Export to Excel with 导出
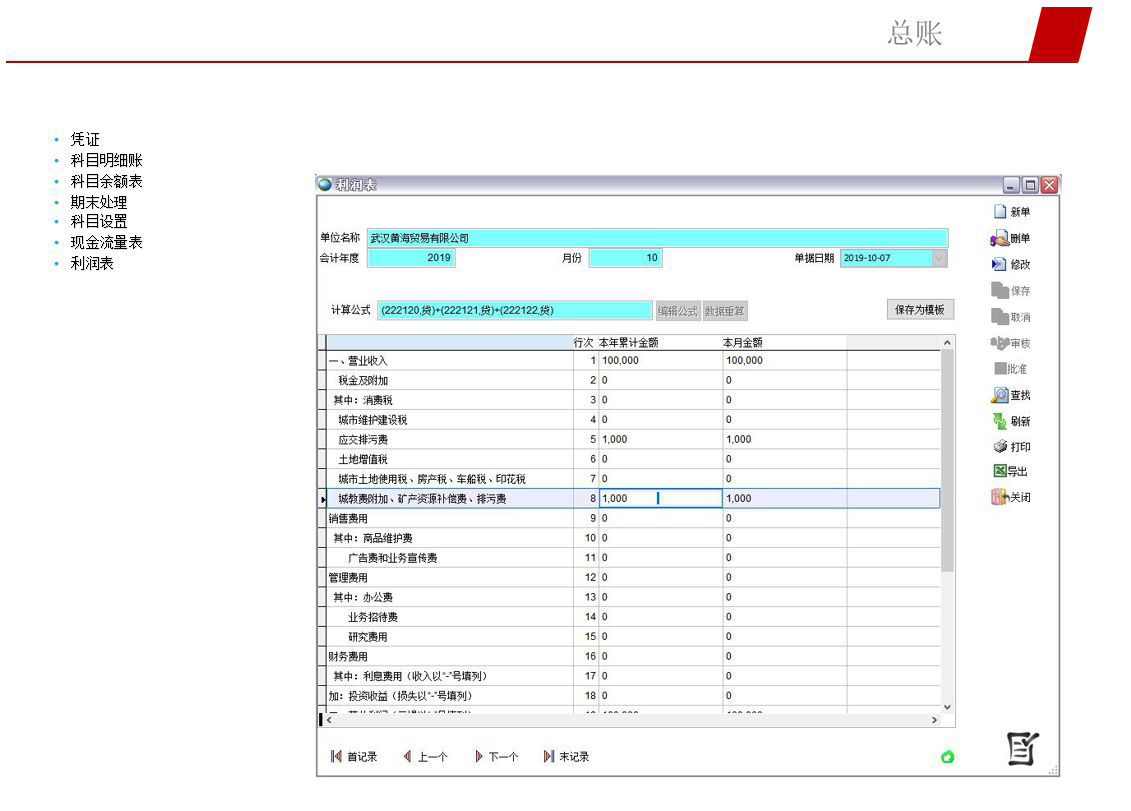The height and width of the screenshot is (811, 1131). coord(999,471)
